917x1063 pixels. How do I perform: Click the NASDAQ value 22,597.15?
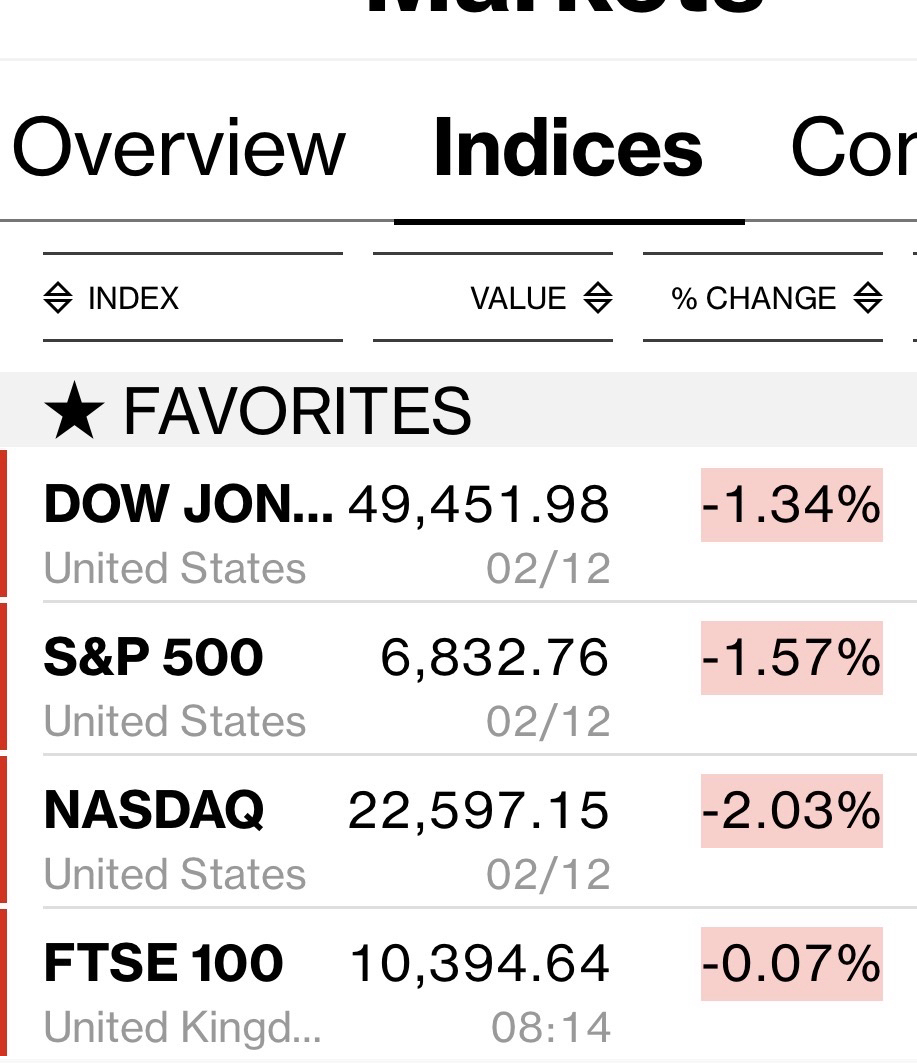pos(478,810)
